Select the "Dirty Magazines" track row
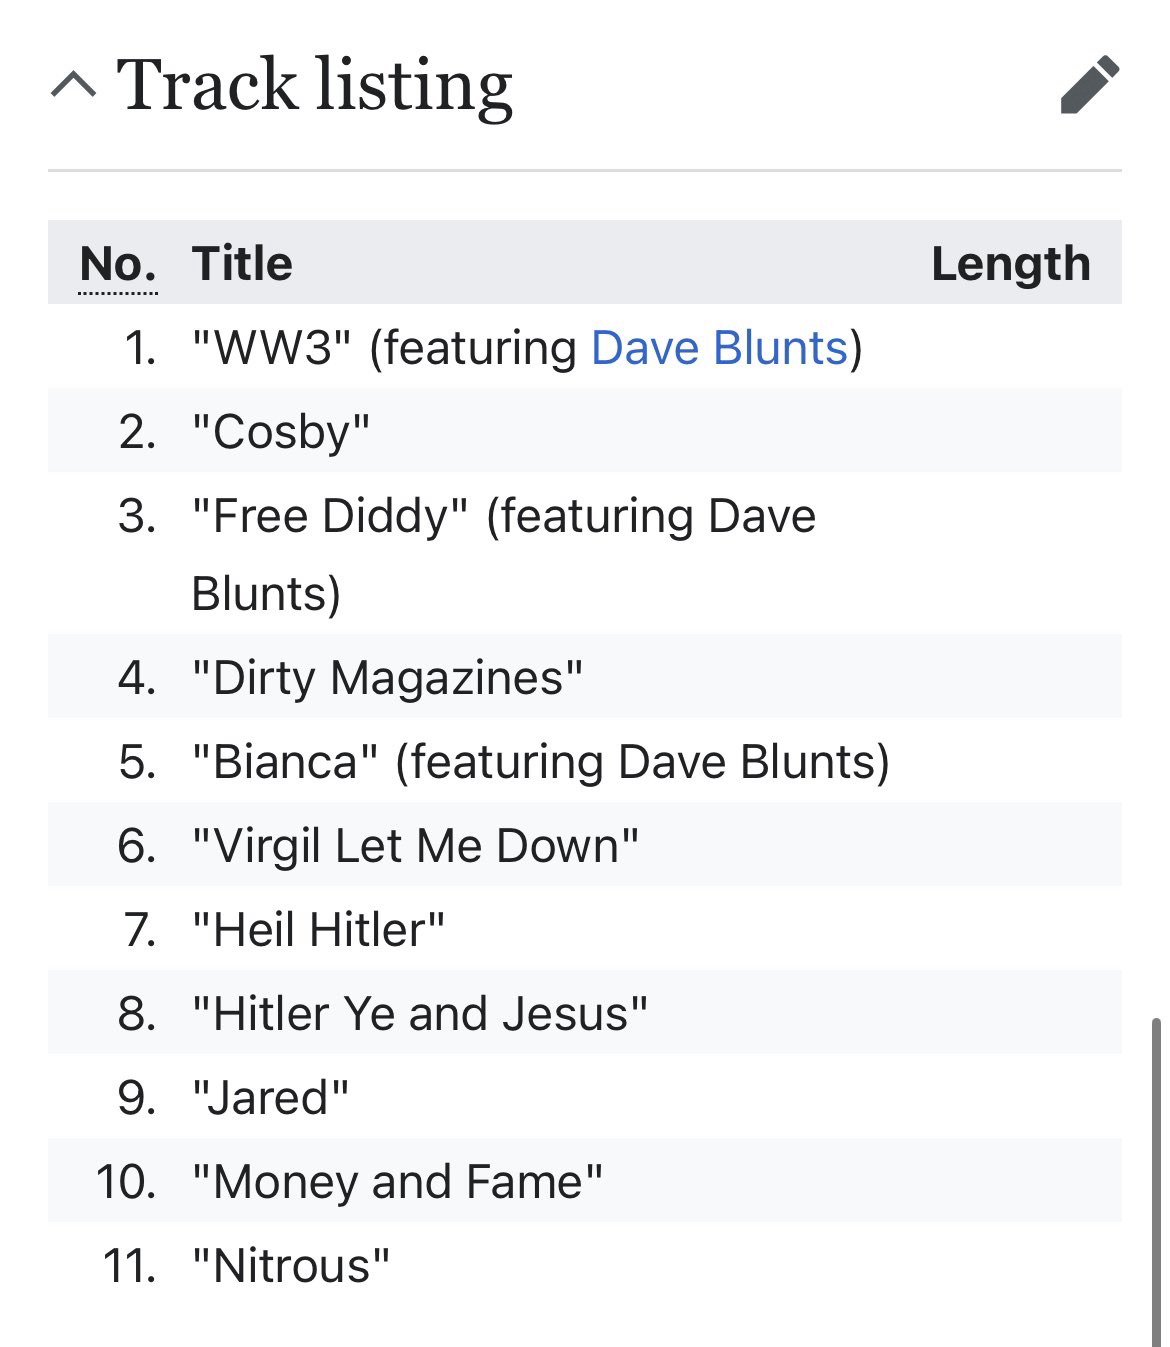Image resolution: width=1170 pixels, height=1347 pixels. point(387,678)
